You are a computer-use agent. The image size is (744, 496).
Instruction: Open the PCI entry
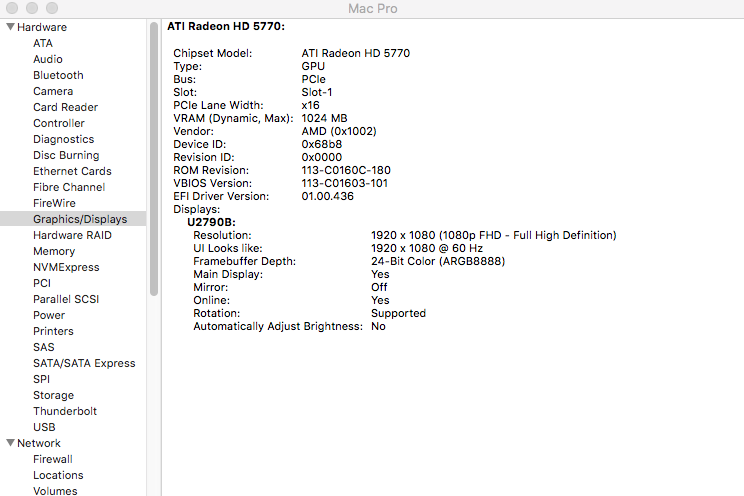(x=42, y=283)
